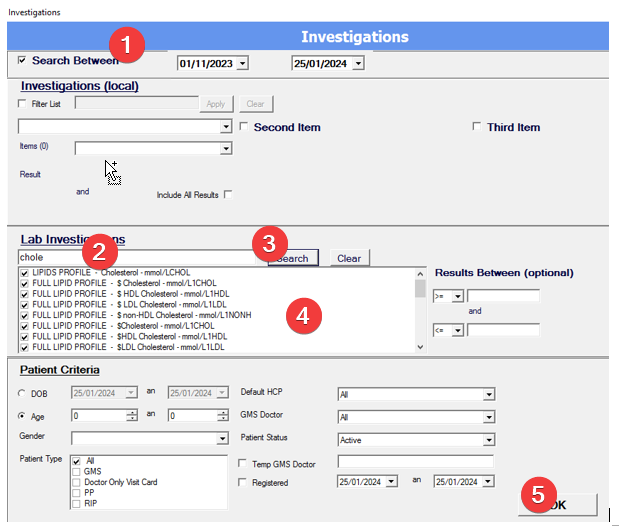Open the end date 25/01/2024 dropdown
Viewport: 619px width, 526px height.
tap(358, 64)
